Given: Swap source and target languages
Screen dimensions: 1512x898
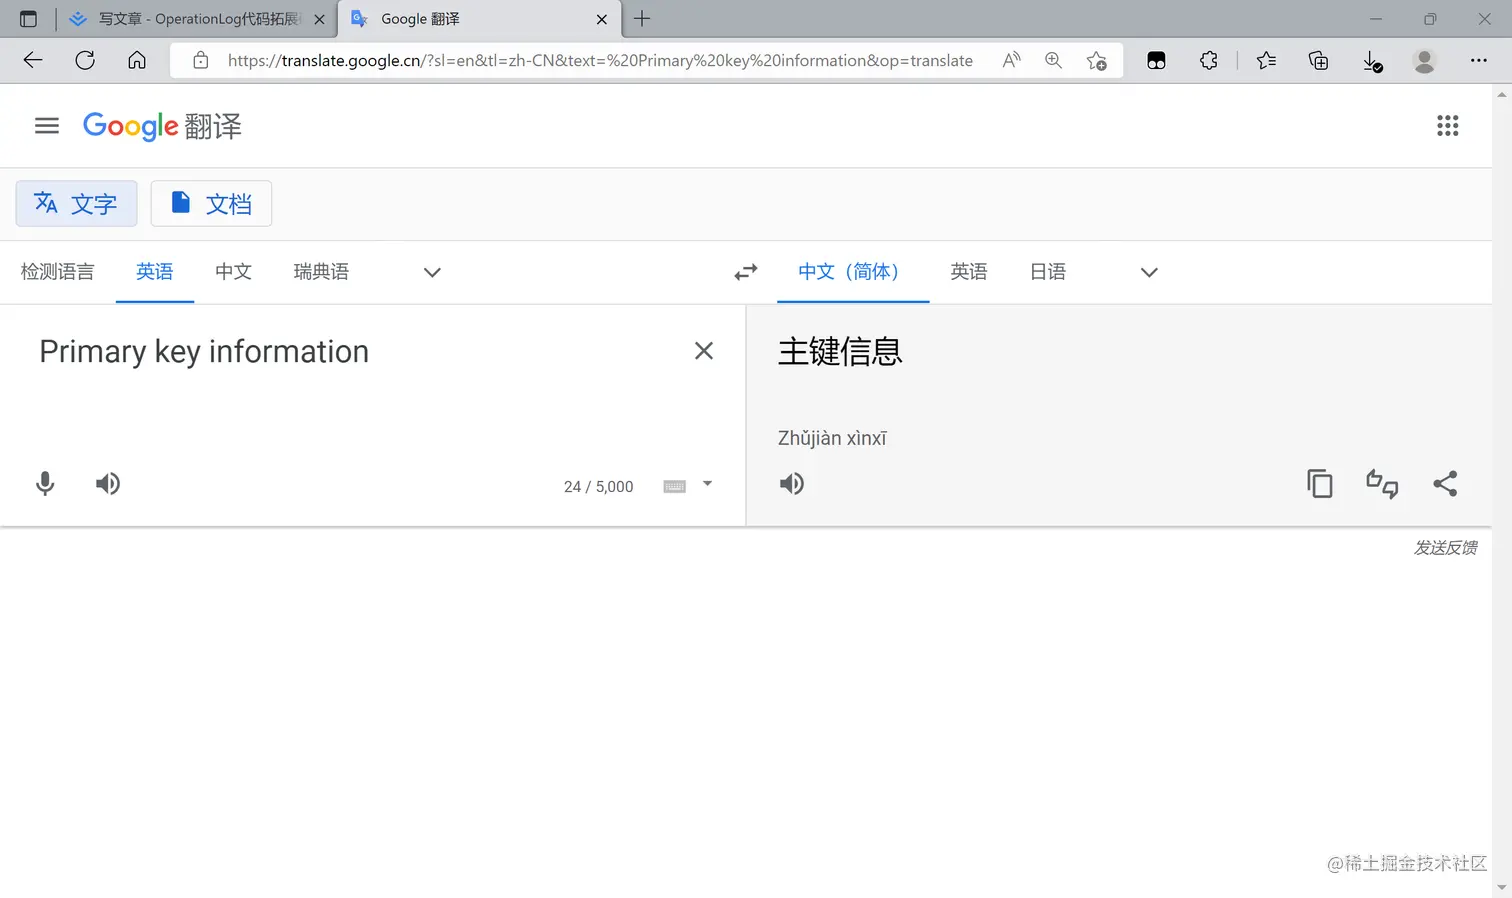Looking at the screenshot, I should tap(746, 272).
